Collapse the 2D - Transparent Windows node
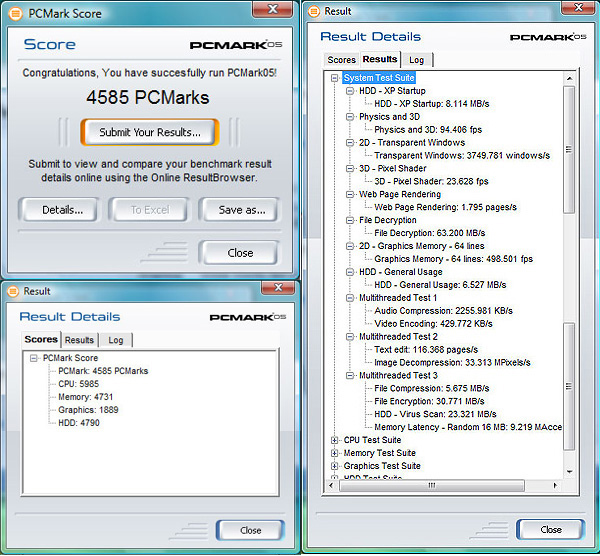This screenshot has width=600, height=556. pyautogui.click(x=350, y=143)
